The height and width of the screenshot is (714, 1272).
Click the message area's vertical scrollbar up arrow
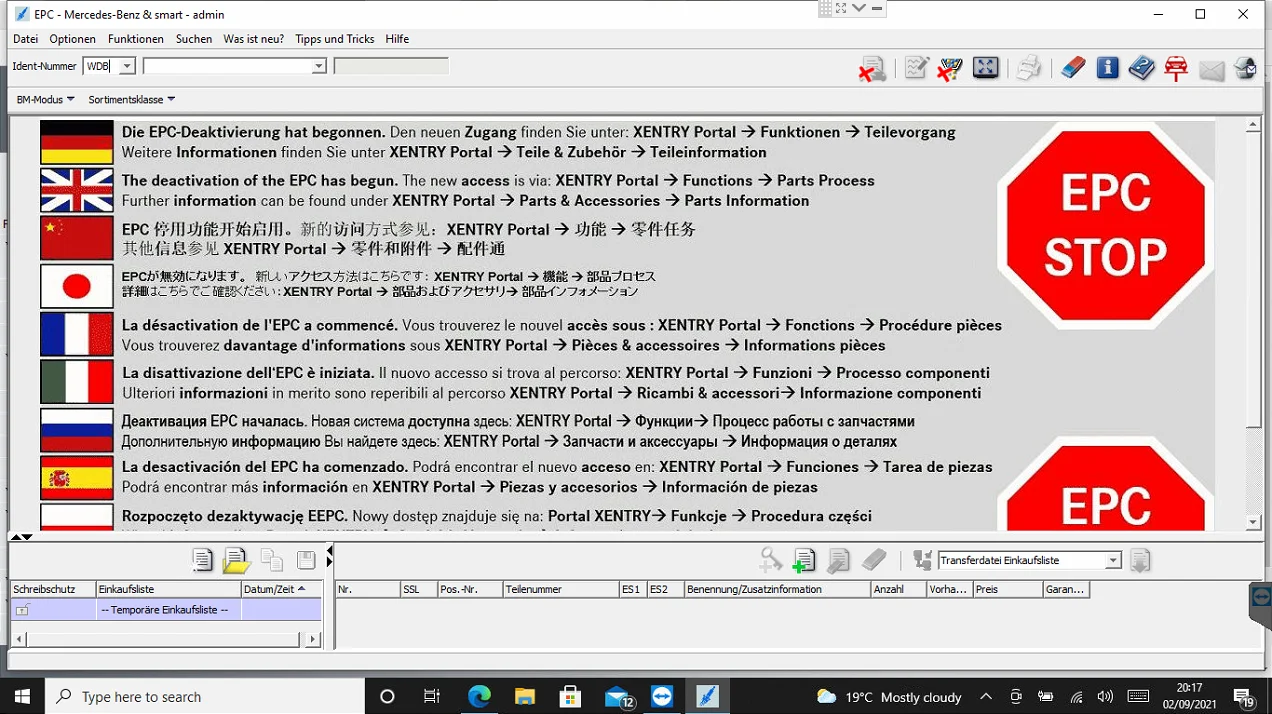[x=1253, y=126]
